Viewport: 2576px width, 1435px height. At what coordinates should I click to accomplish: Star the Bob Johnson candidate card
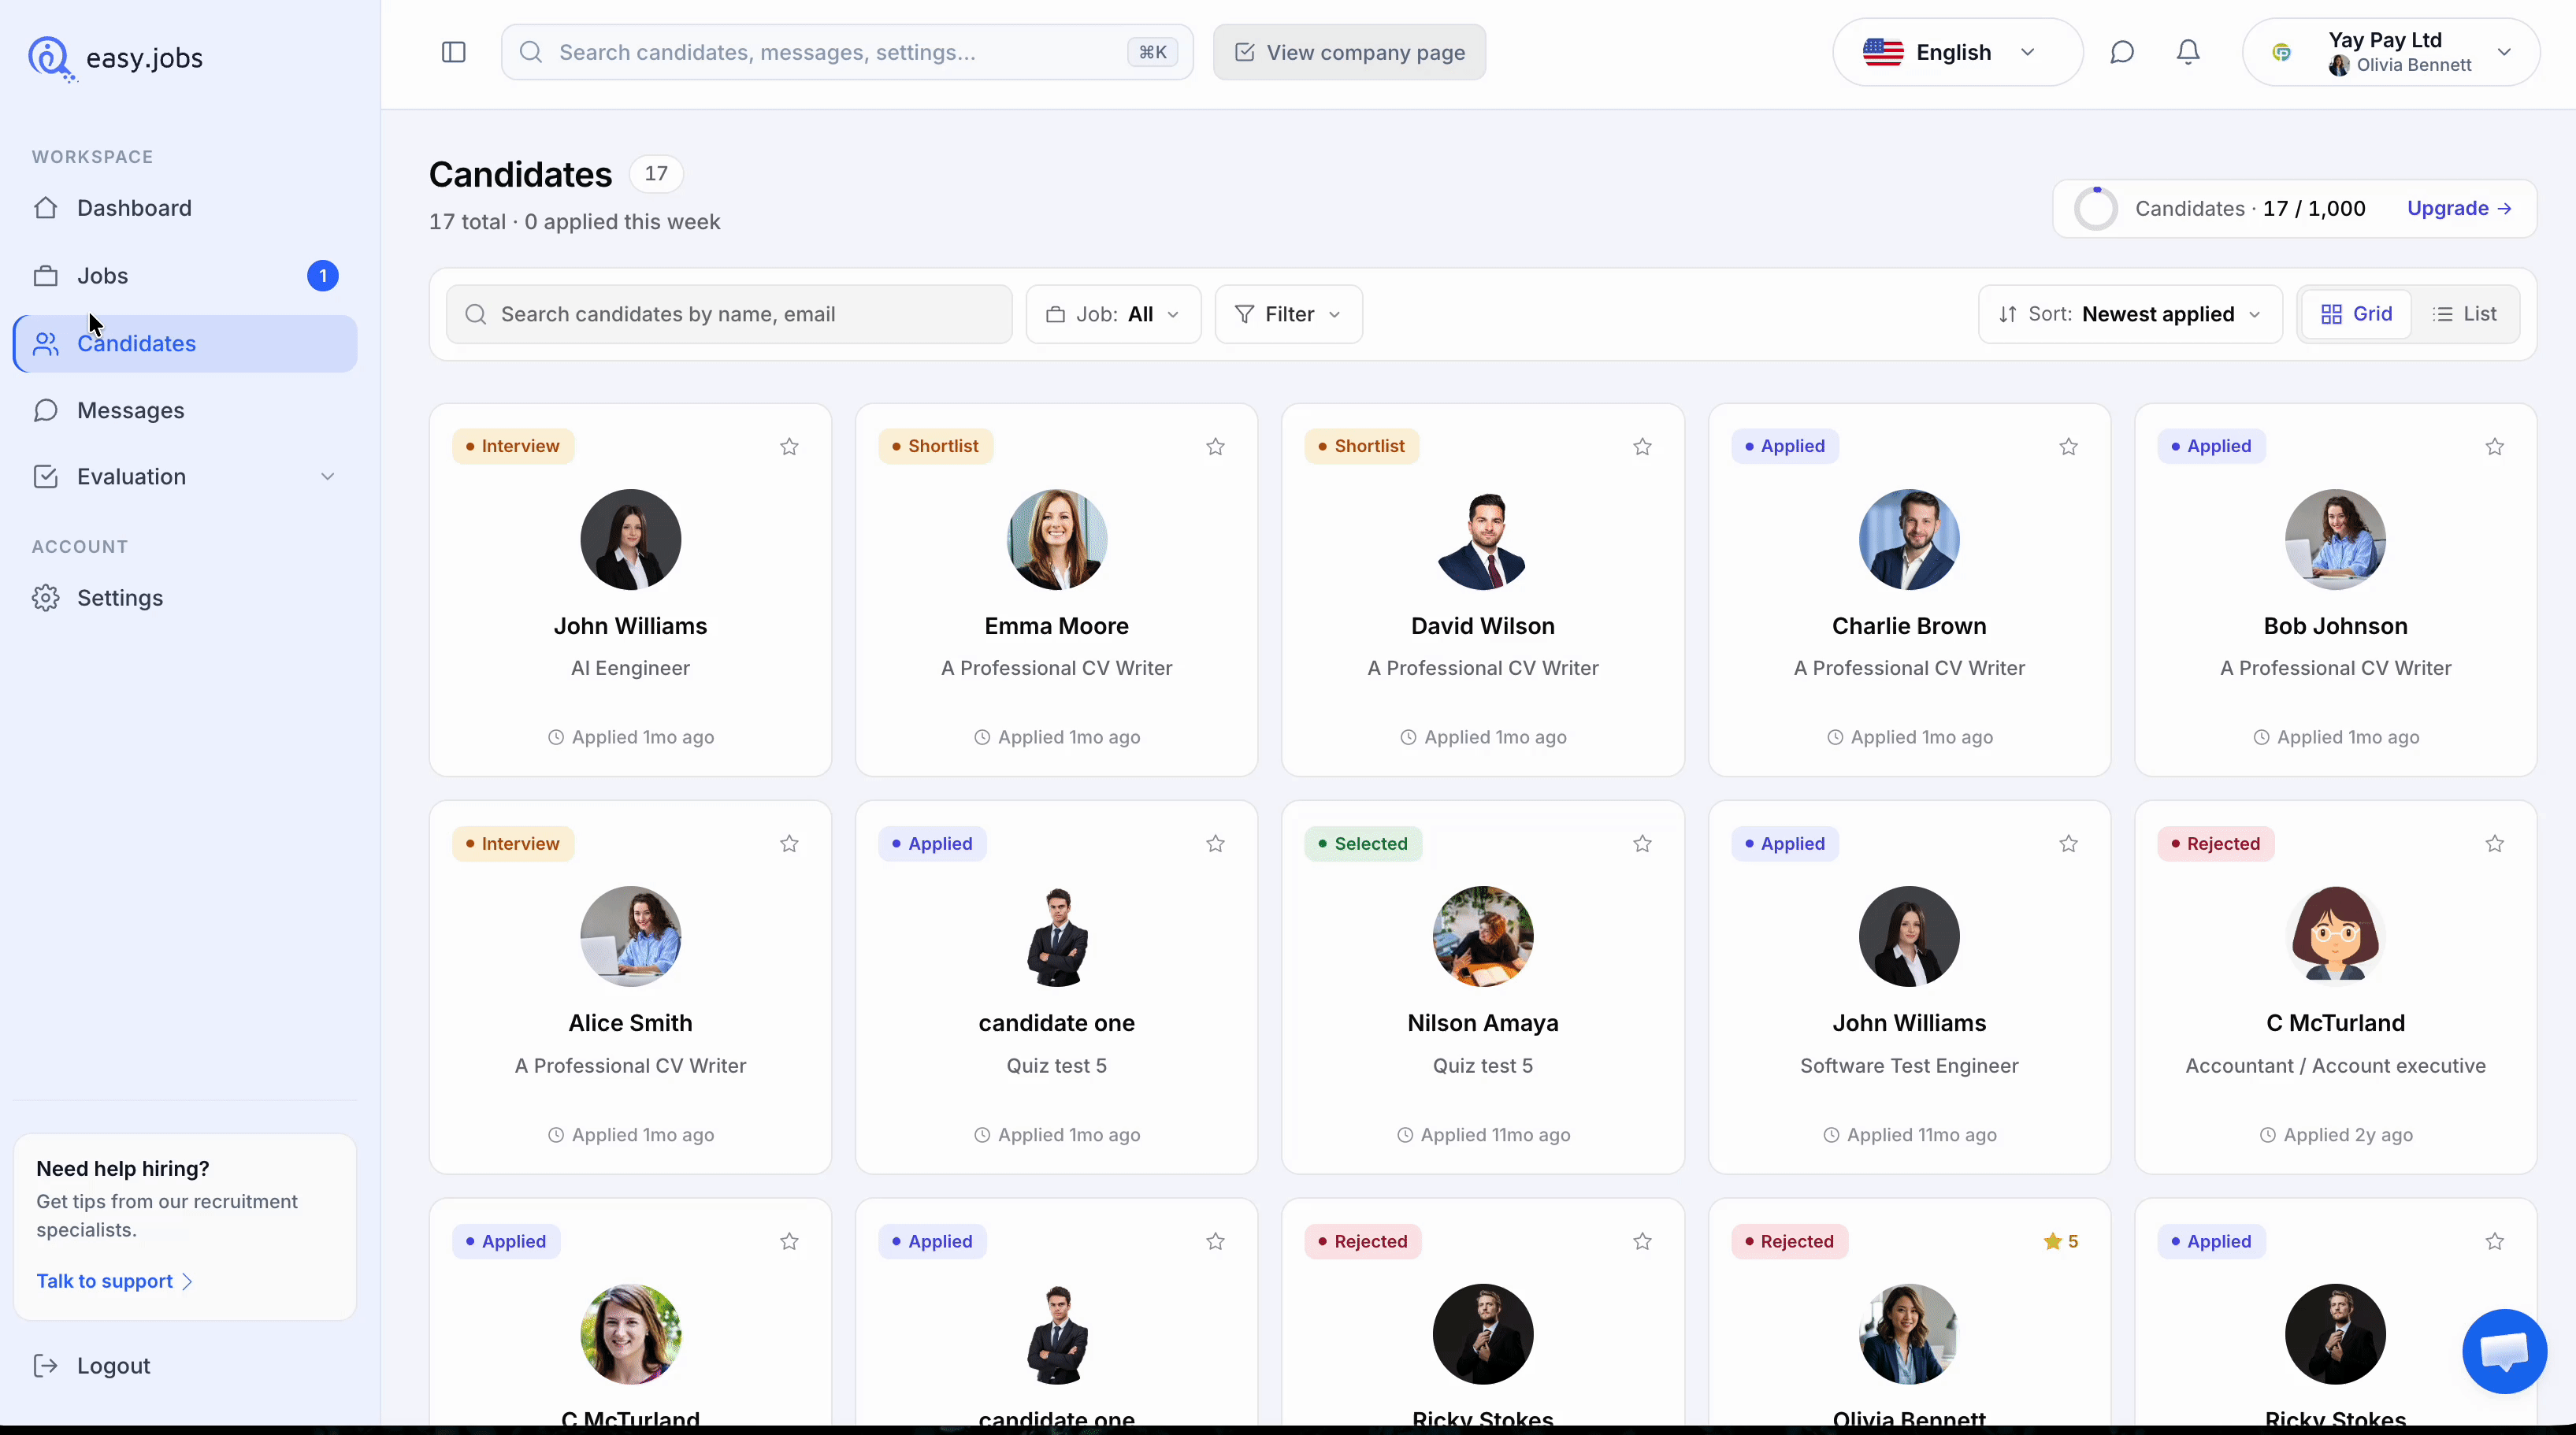[2494, 447]
